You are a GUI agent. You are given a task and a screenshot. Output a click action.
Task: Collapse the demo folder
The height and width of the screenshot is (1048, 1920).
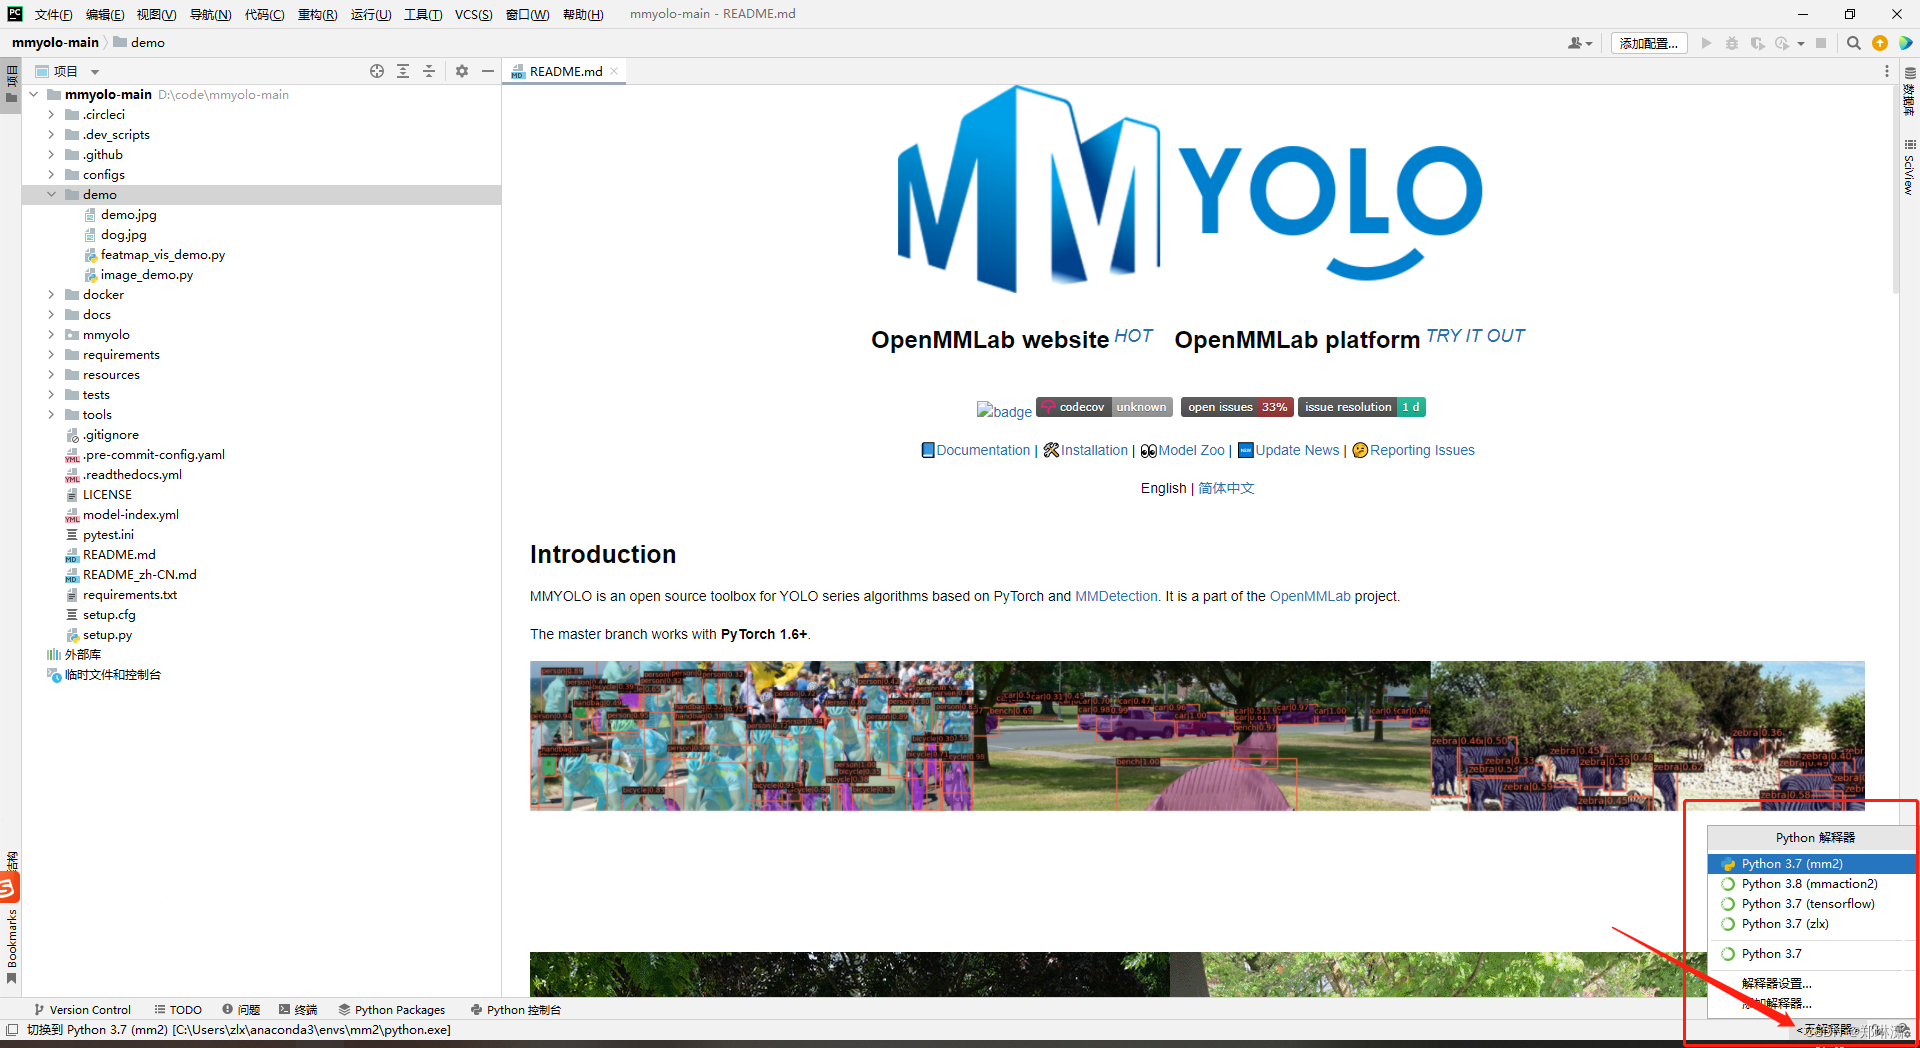click(x=52, y=194)
